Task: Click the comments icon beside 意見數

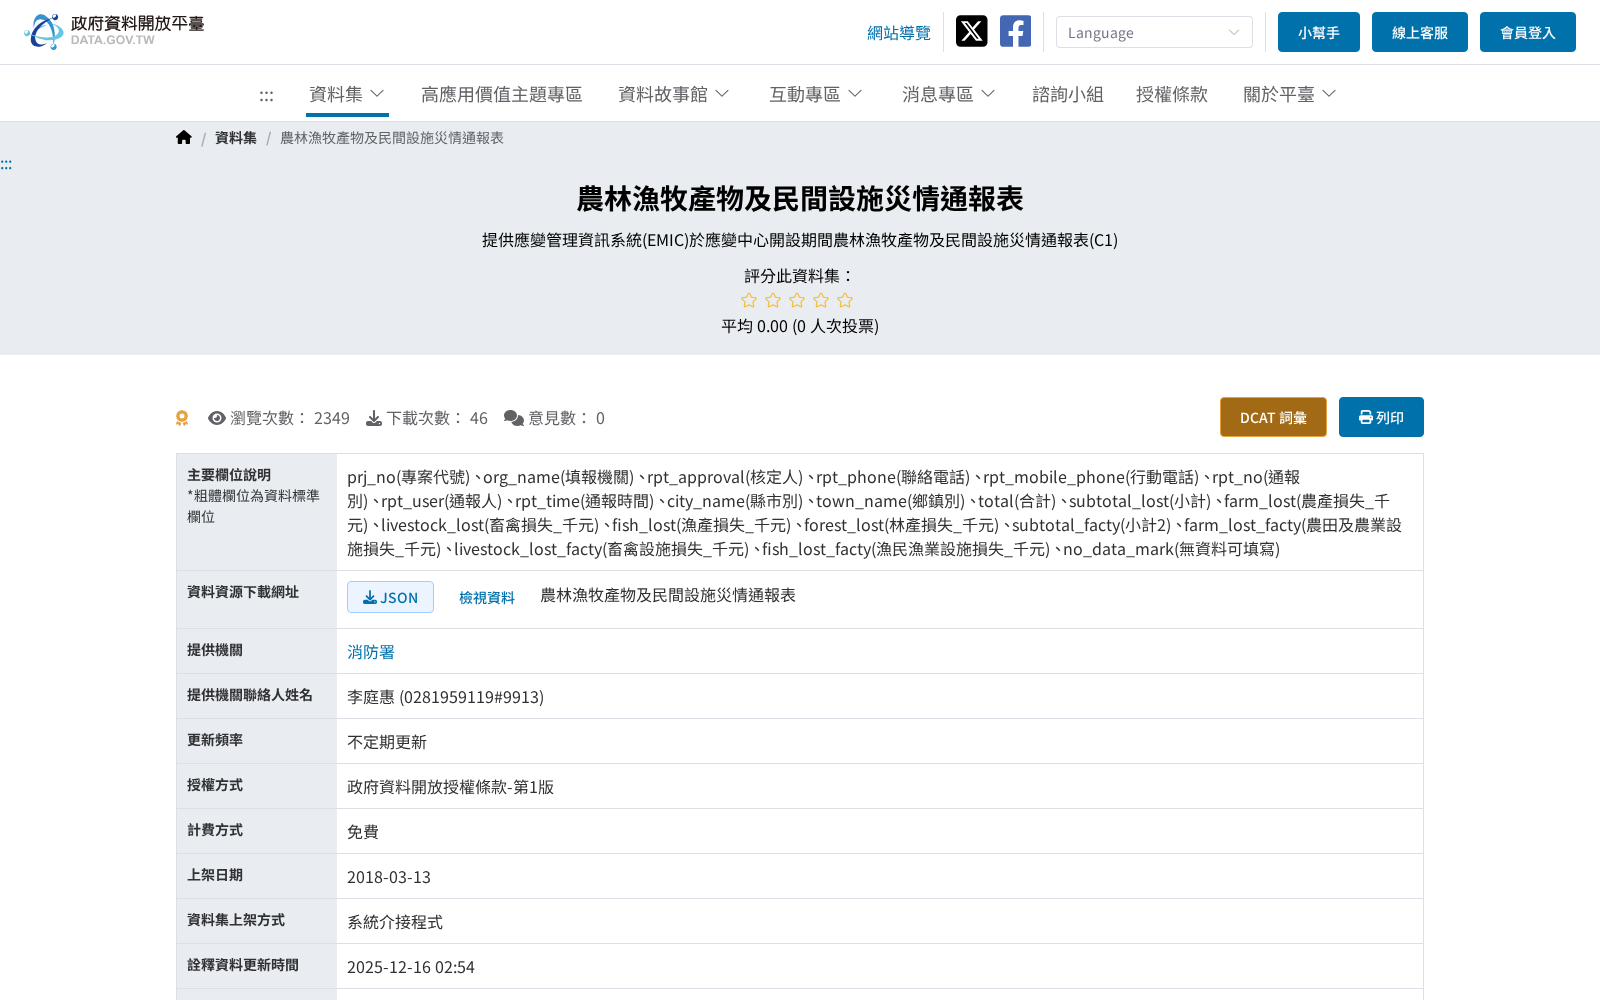Action: (514, 418)
